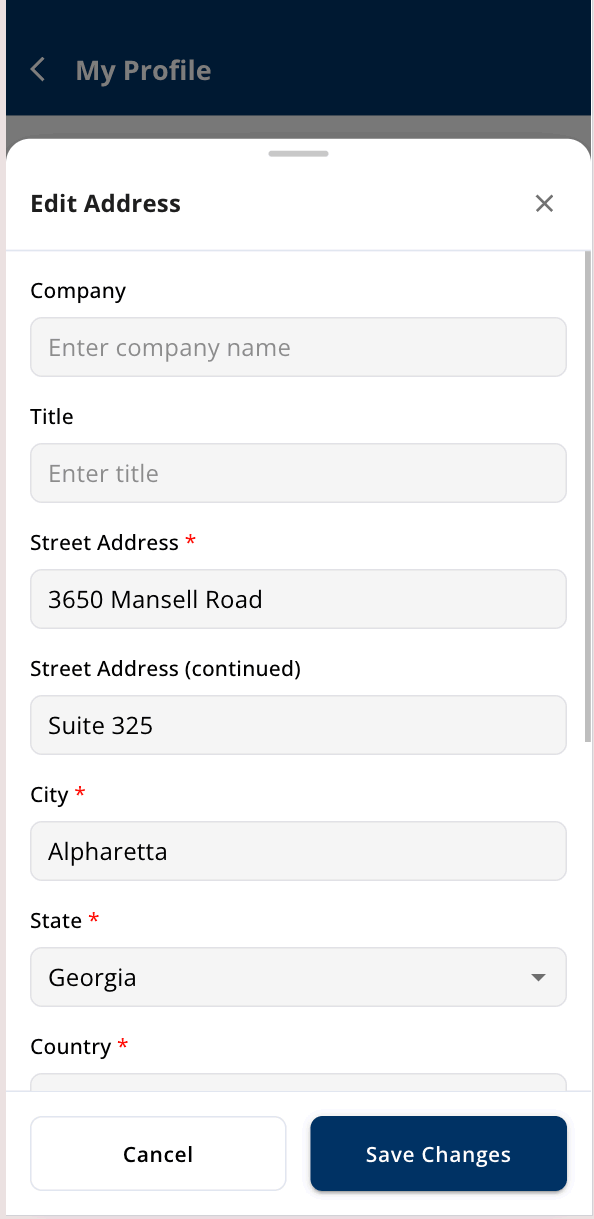
Task: Expand the State dropdown arrow
Action: tap(538, 978)
